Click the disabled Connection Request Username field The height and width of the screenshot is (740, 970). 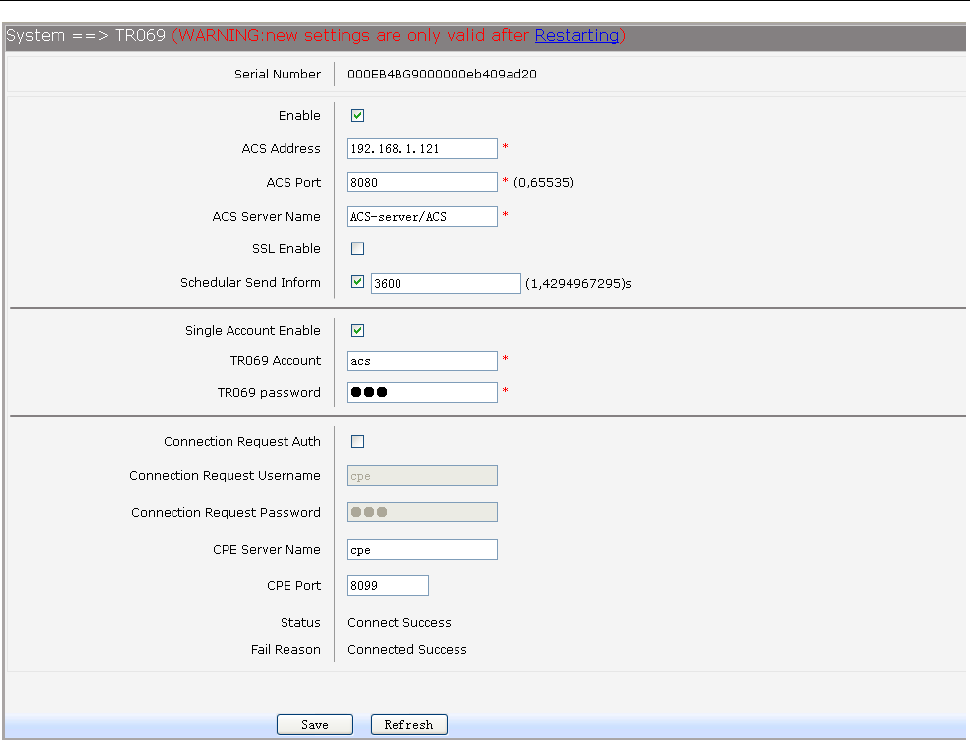tap(422, 476)
